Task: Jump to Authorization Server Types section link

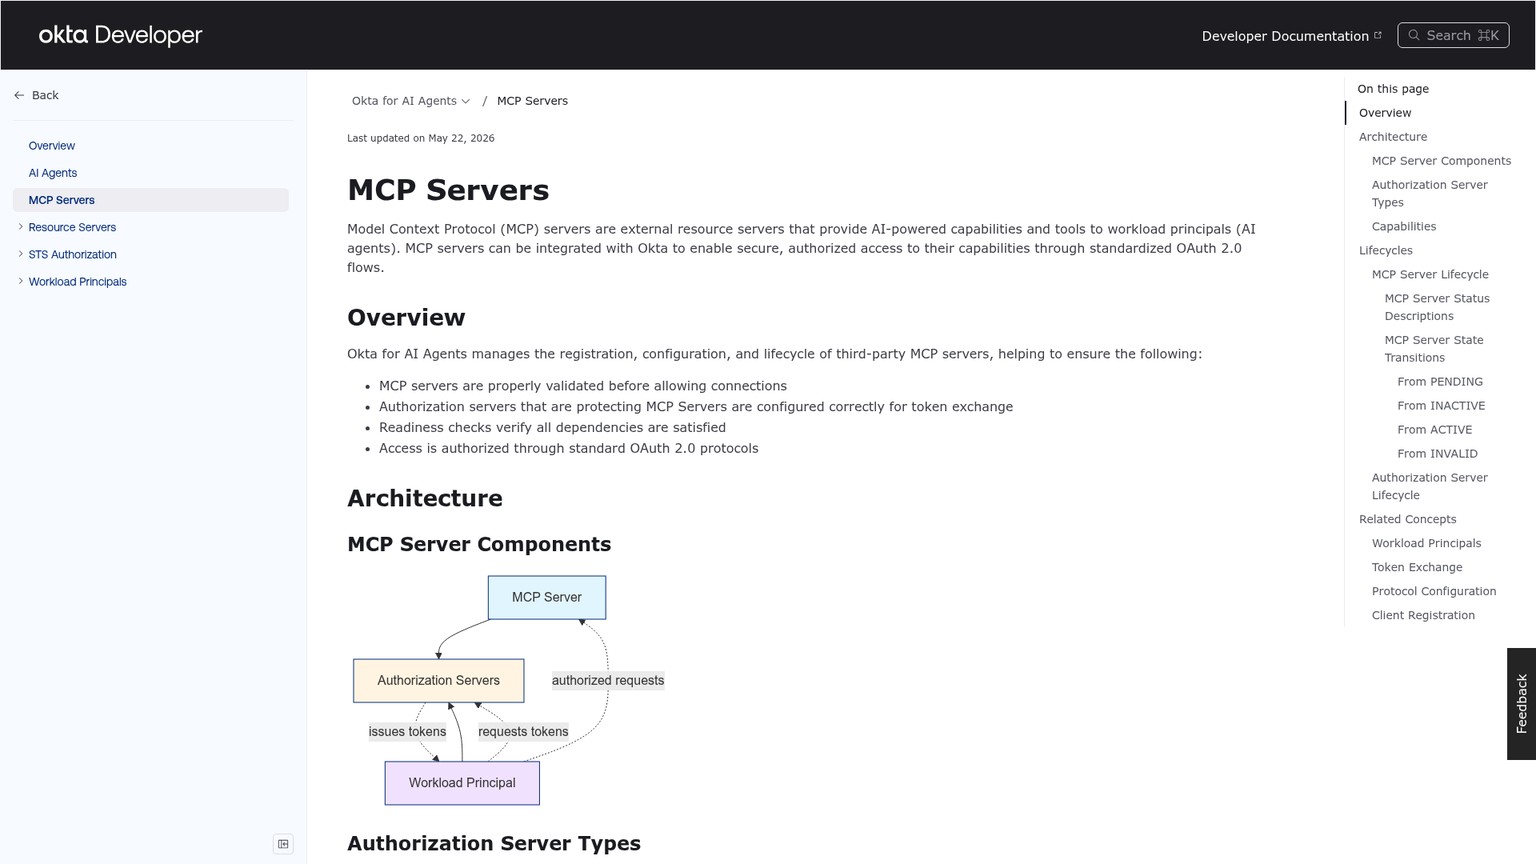Action: (1429, 193)
